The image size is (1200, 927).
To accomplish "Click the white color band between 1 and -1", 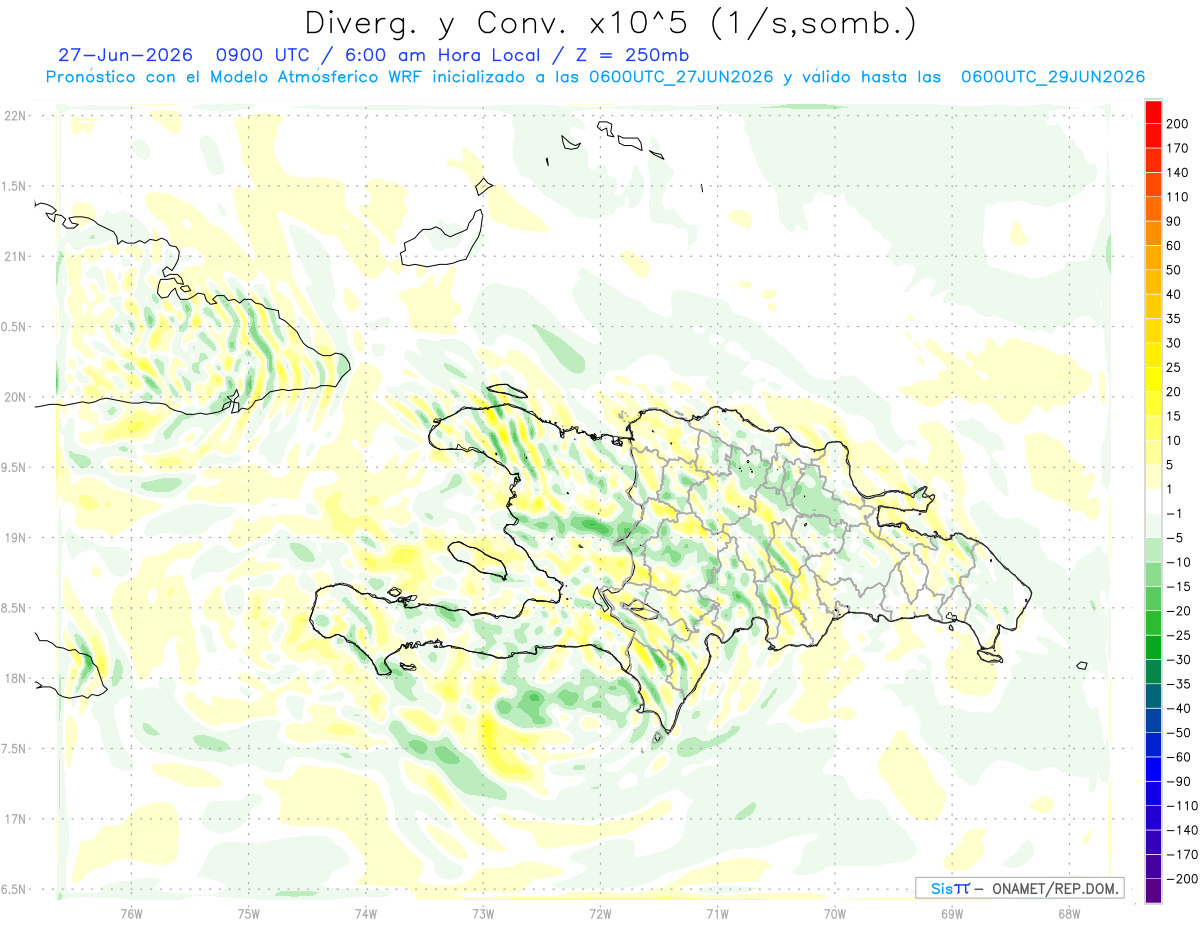I will [1153, 501].
